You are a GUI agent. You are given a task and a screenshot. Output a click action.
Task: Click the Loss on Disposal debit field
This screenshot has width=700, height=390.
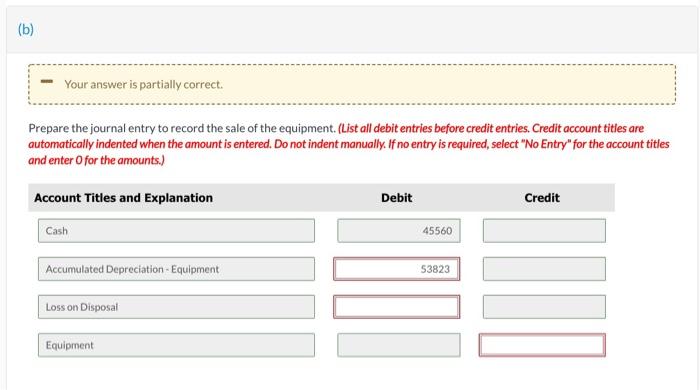[396, 307]
